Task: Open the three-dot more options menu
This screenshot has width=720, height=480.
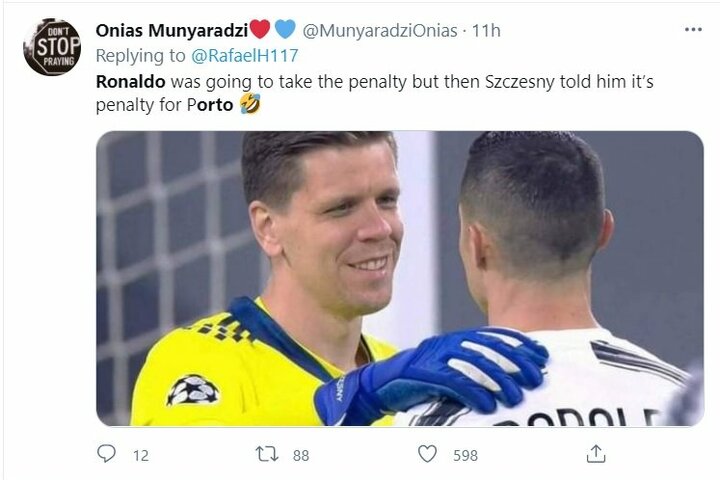Action: 693,30
